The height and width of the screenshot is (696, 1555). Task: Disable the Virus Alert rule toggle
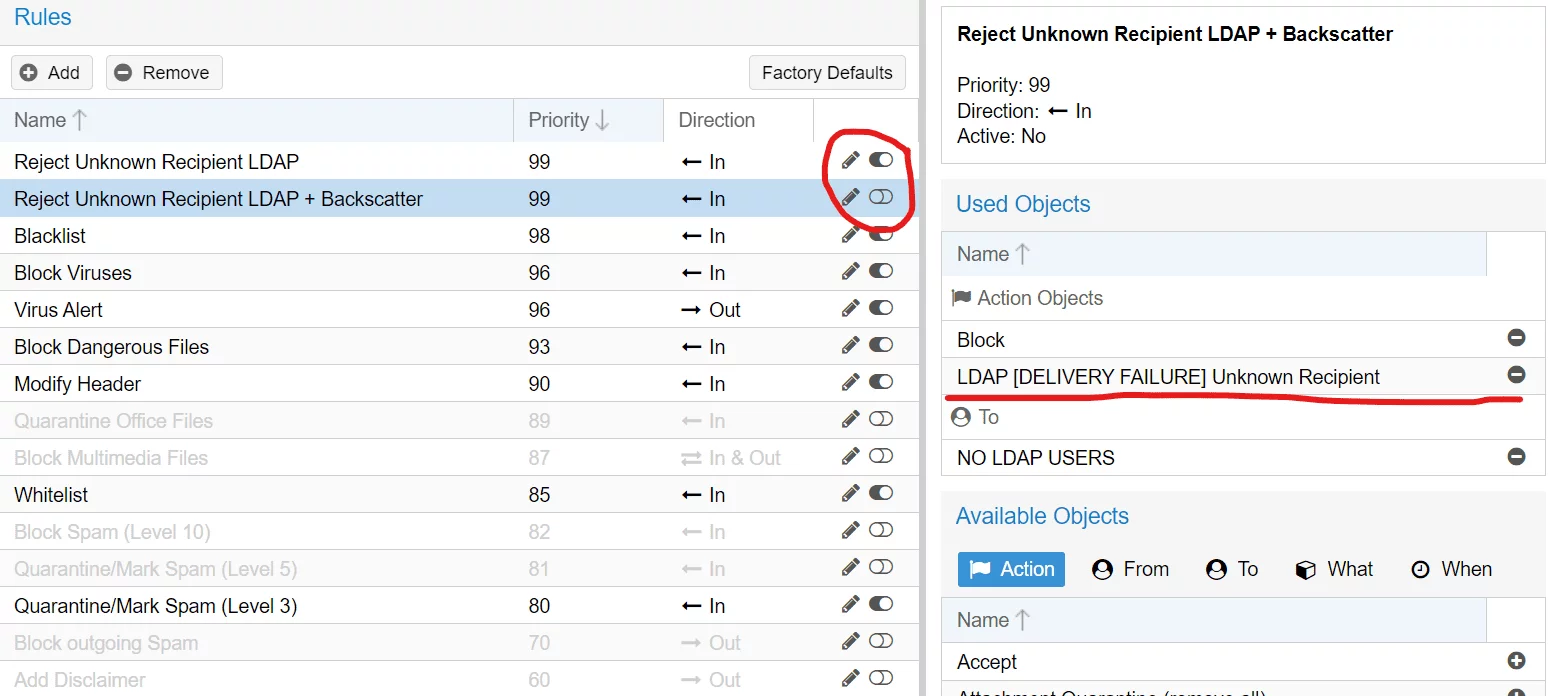point(881,309)
